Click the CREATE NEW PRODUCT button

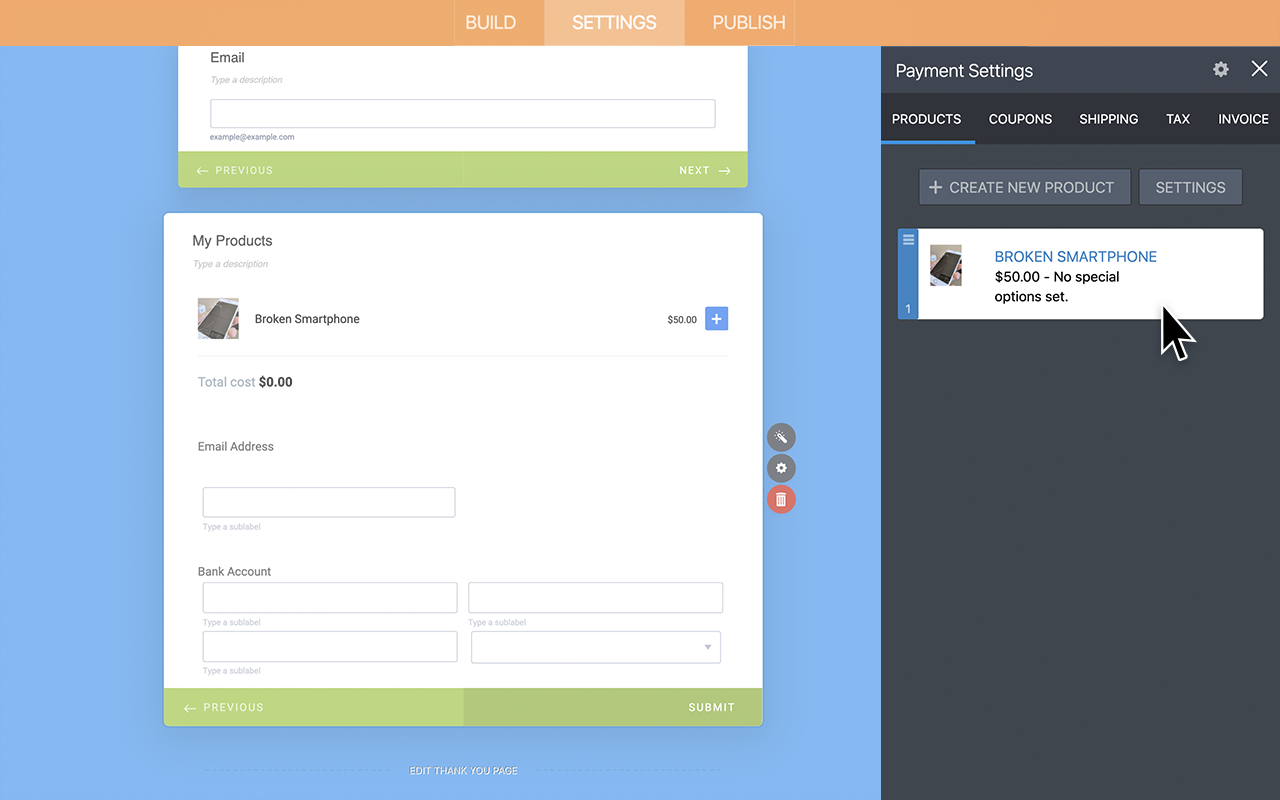1024,187
